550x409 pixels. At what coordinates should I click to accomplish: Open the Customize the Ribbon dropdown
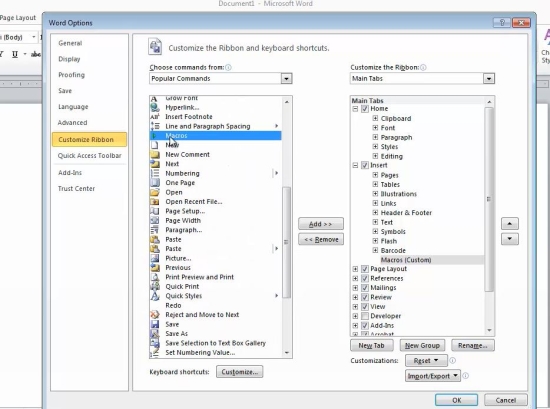(x=489, y=79)
